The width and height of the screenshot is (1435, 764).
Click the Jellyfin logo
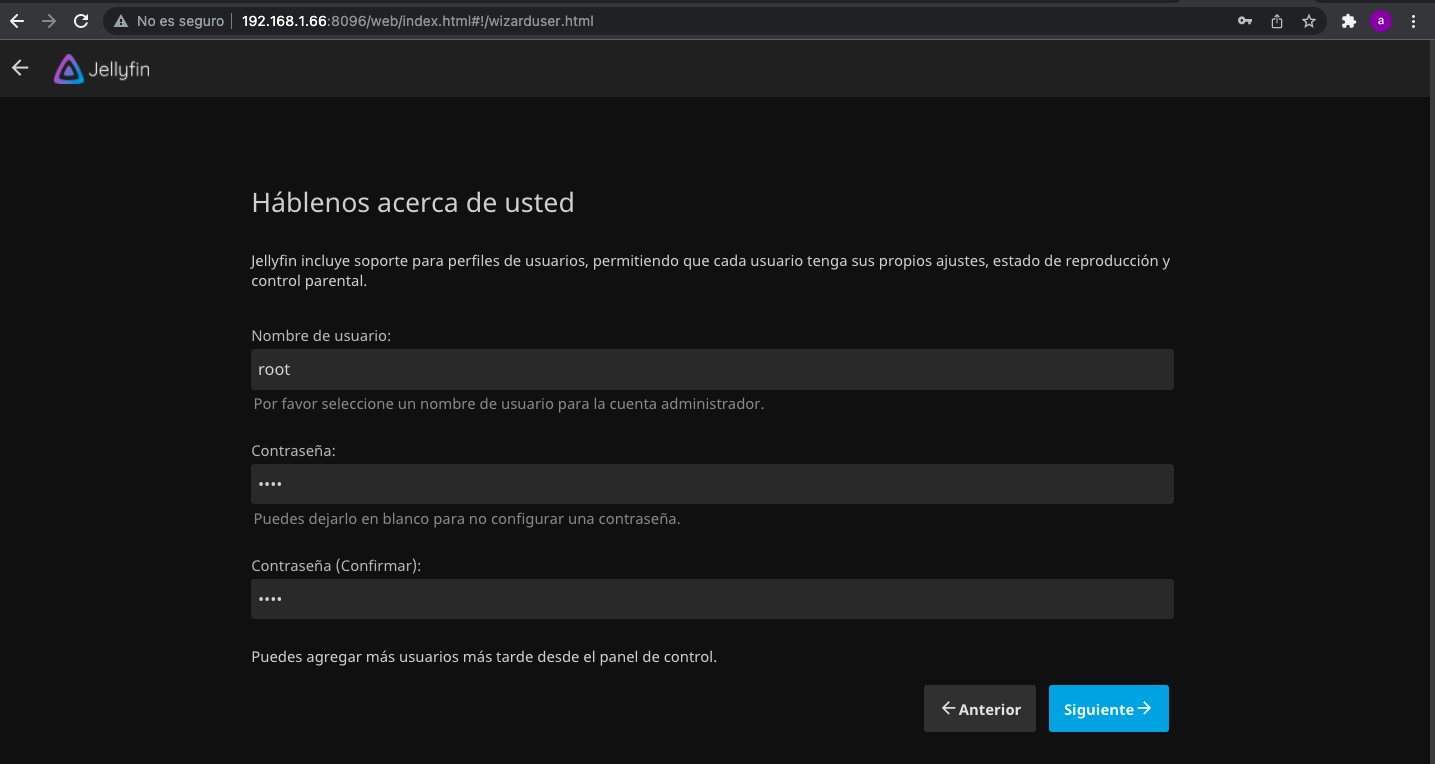point(102,69)
